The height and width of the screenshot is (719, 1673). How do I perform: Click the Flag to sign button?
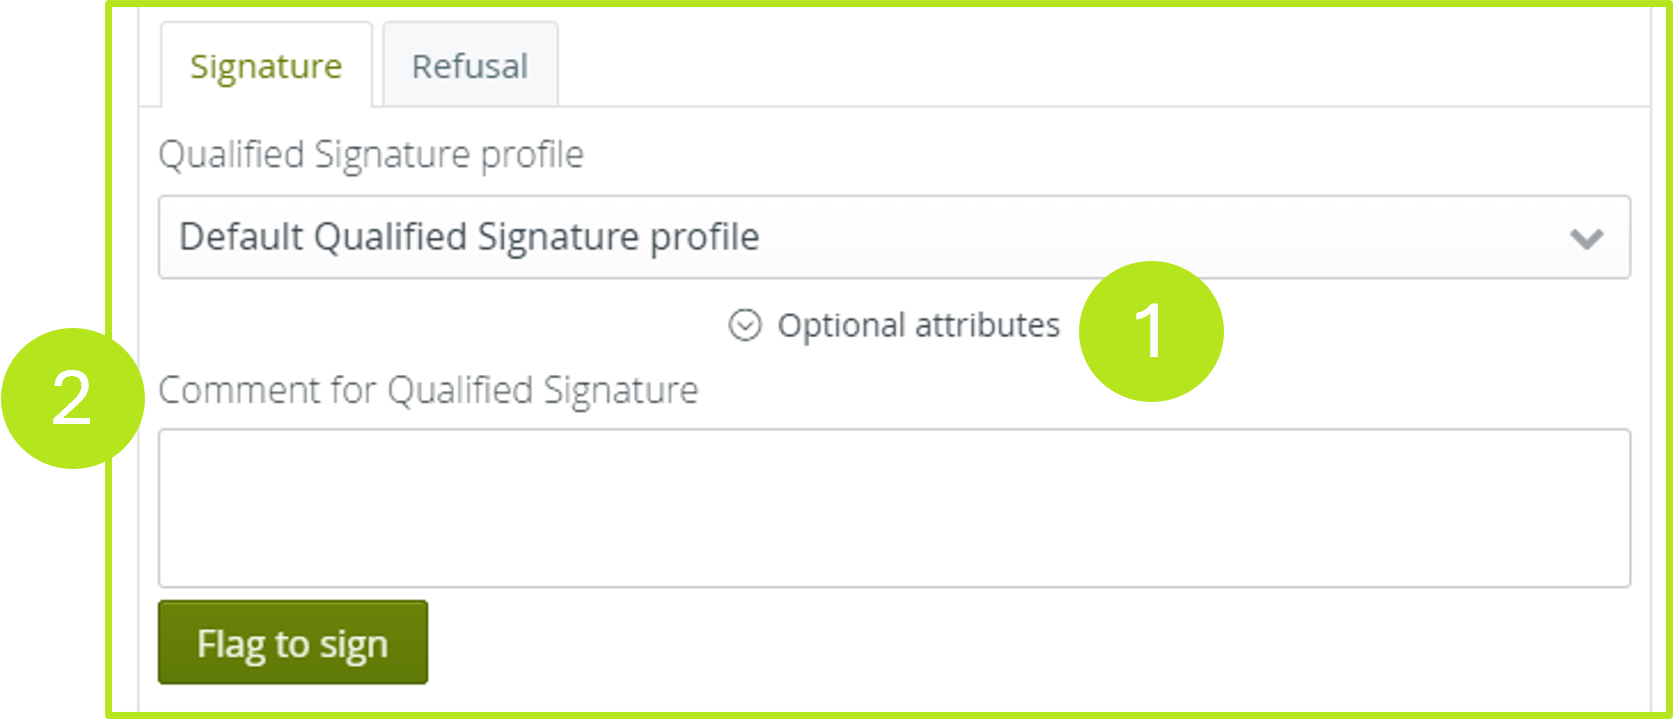(x=292, y=643)
